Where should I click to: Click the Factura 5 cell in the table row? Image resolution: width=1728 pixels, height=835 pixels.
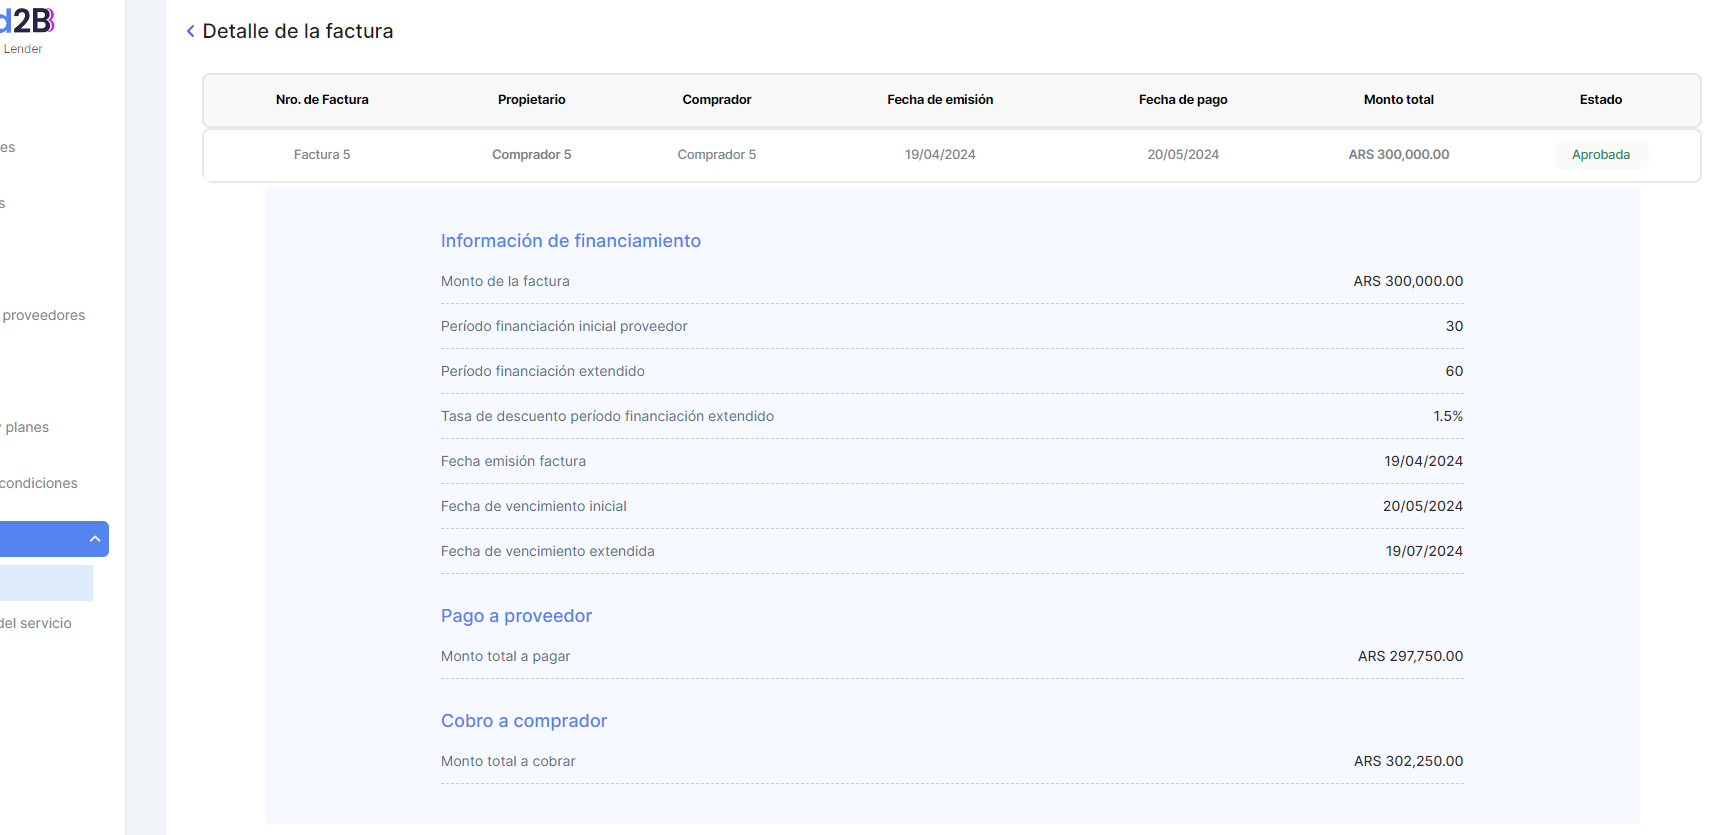point(322,154)
